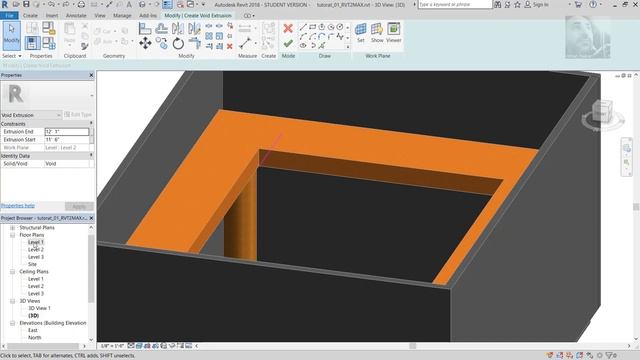This screenshot has height=360, width=640.
Task: Choose the Spline draw tool
Action: 340,37
